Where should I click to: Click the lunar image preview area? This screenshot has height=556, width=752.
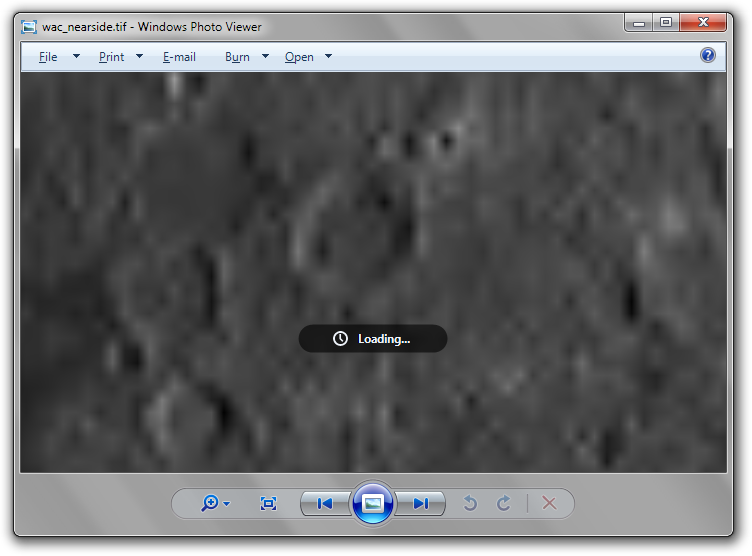(x=373, y=272)
